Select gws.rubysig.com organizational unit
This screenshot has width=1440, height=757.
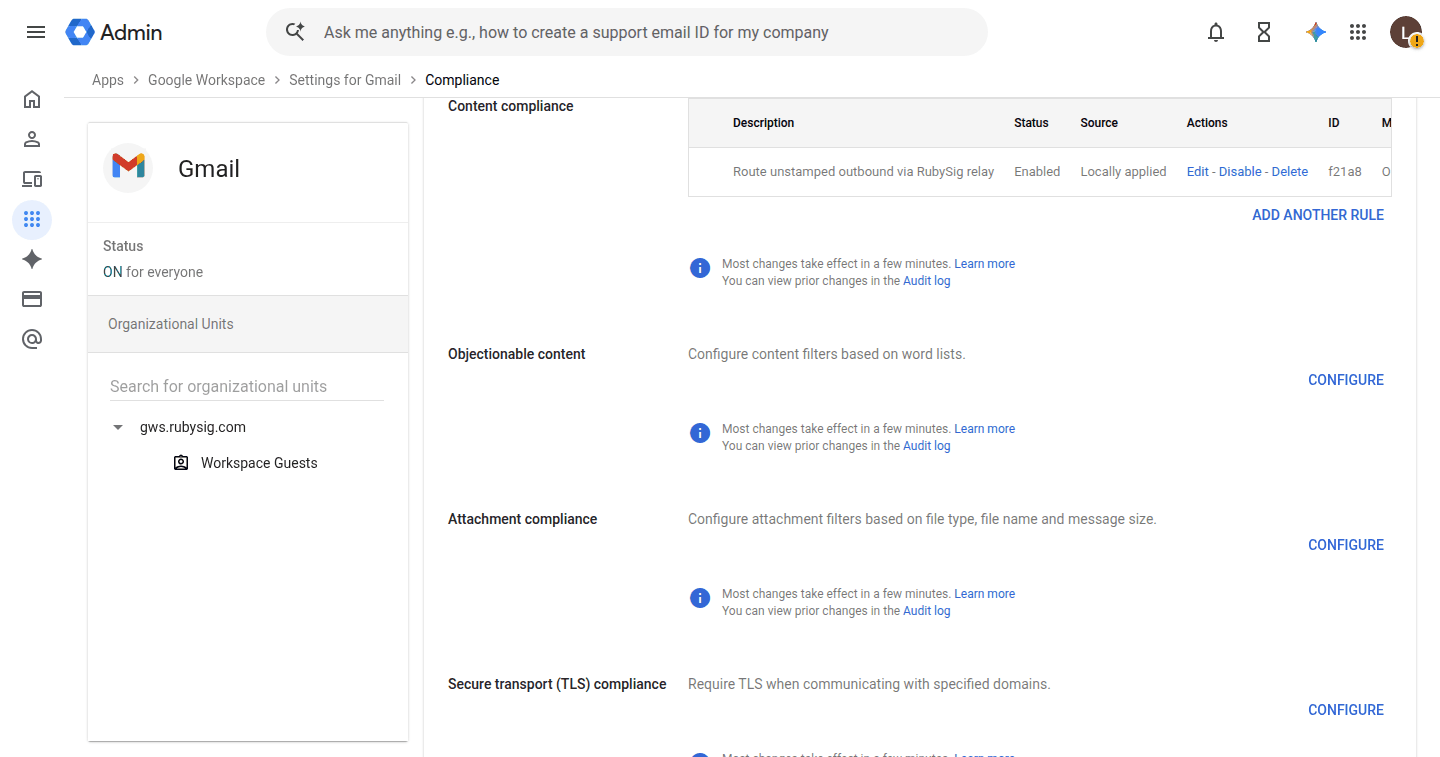pos(193,427)
